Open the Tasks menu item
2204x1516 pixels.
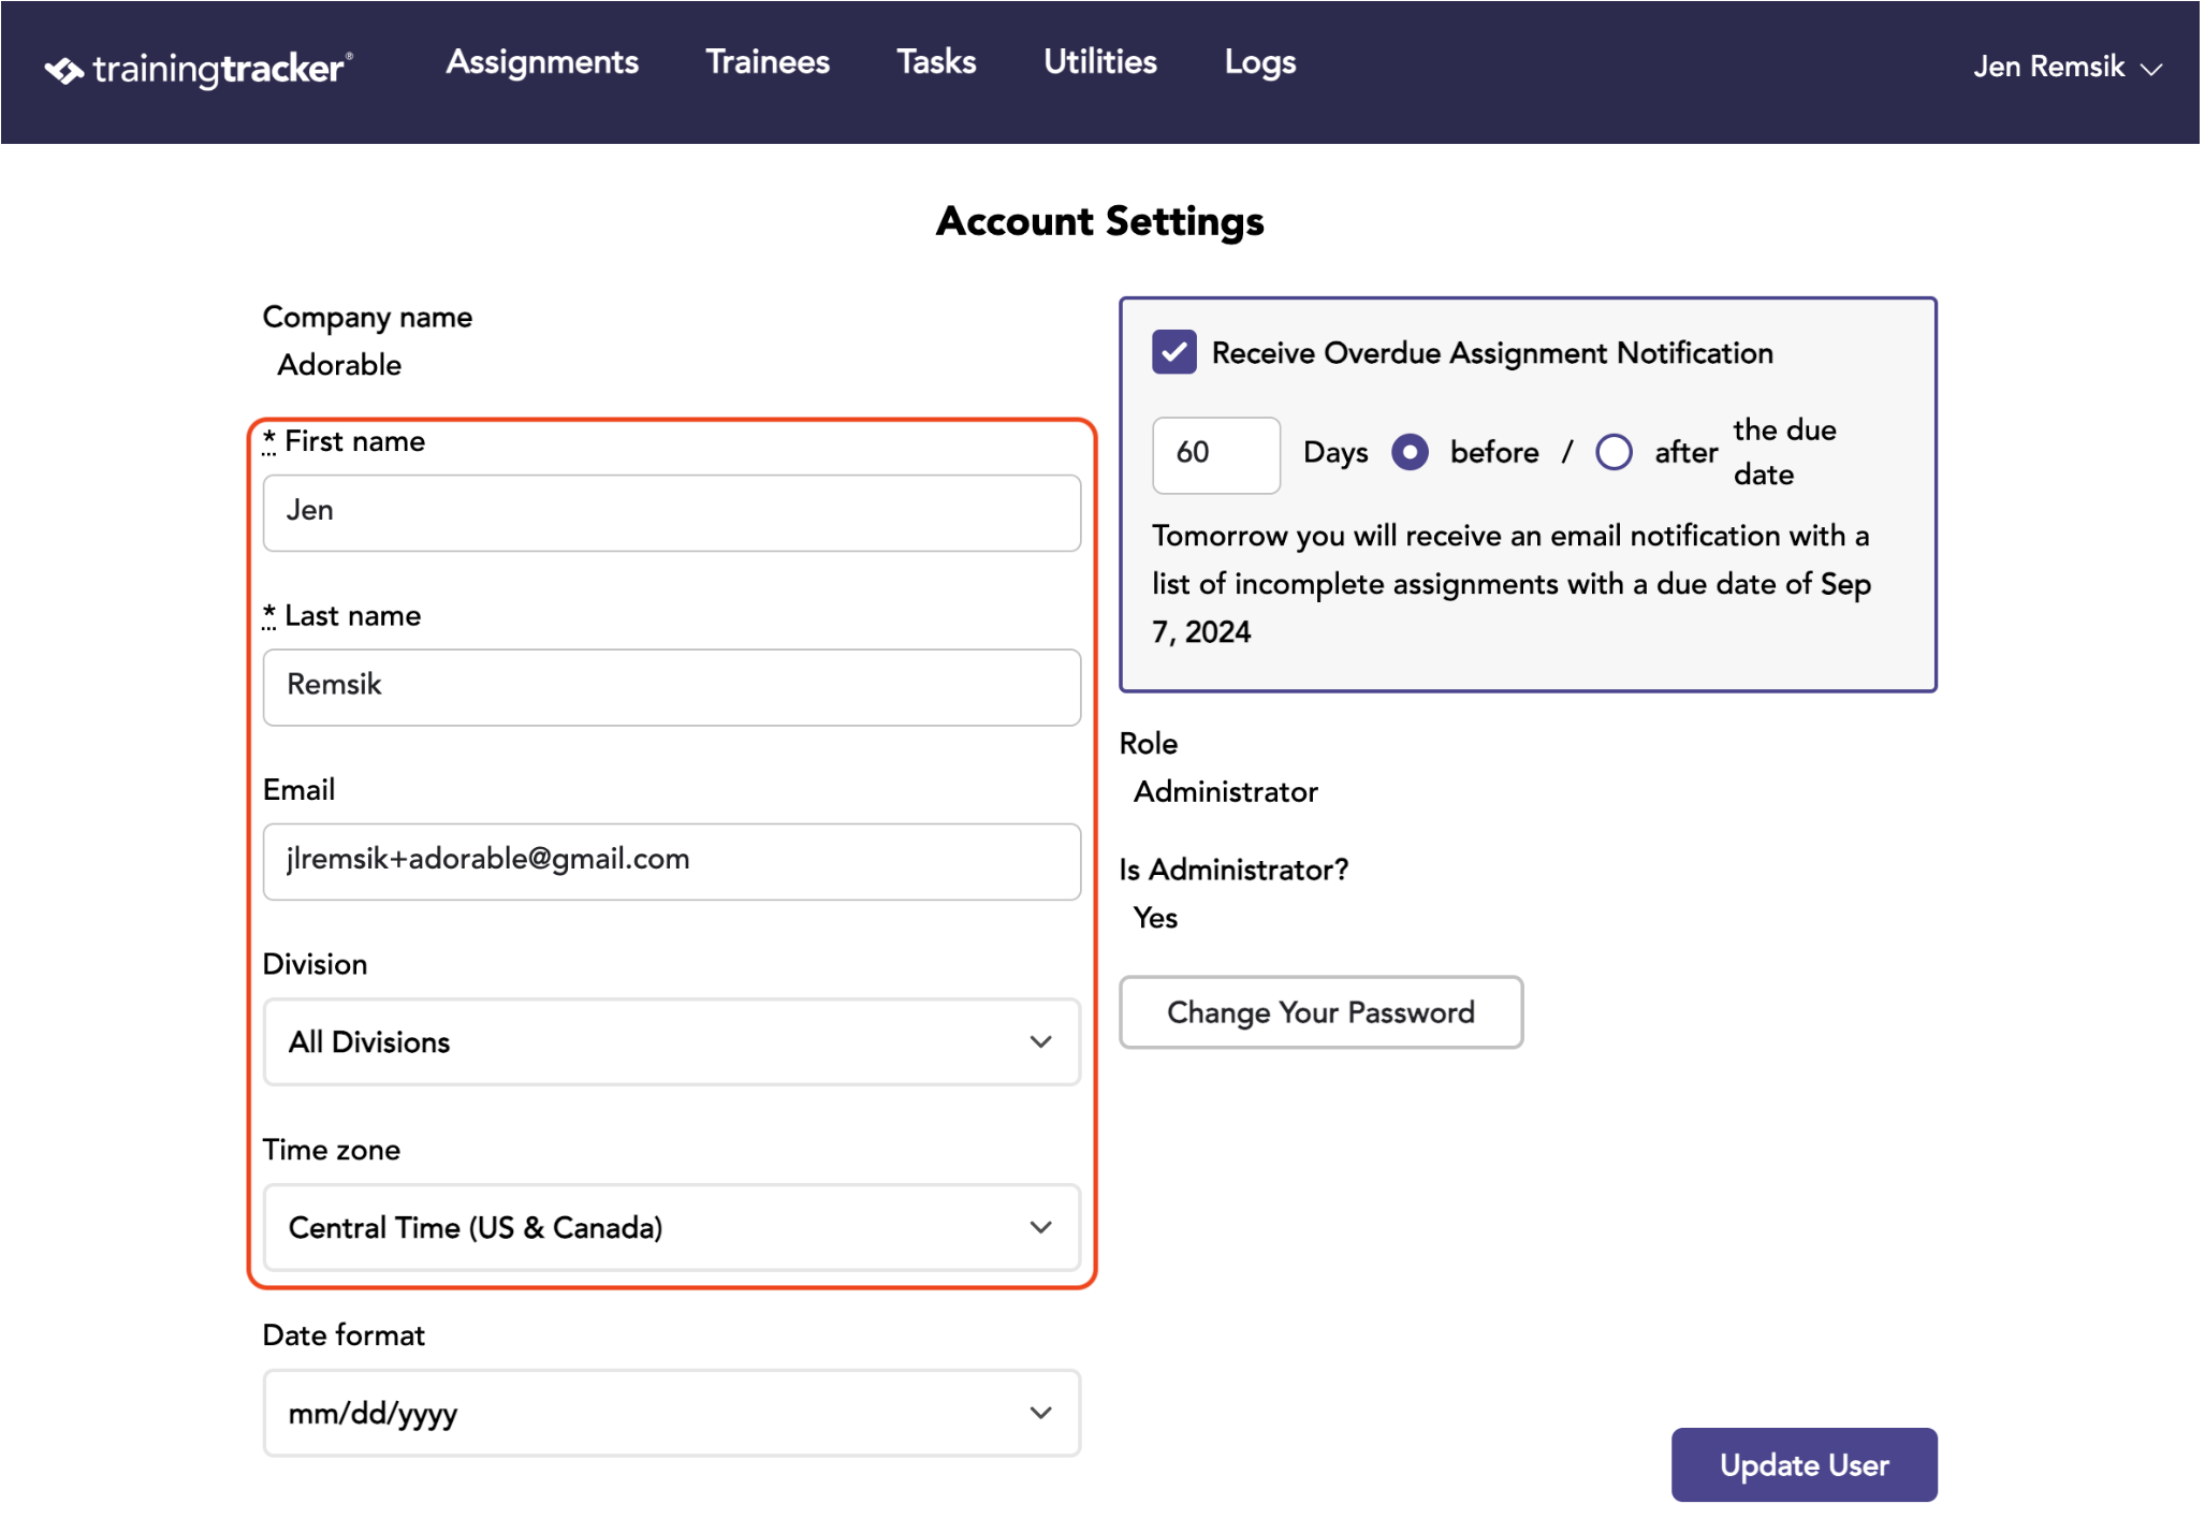point(936,62)
